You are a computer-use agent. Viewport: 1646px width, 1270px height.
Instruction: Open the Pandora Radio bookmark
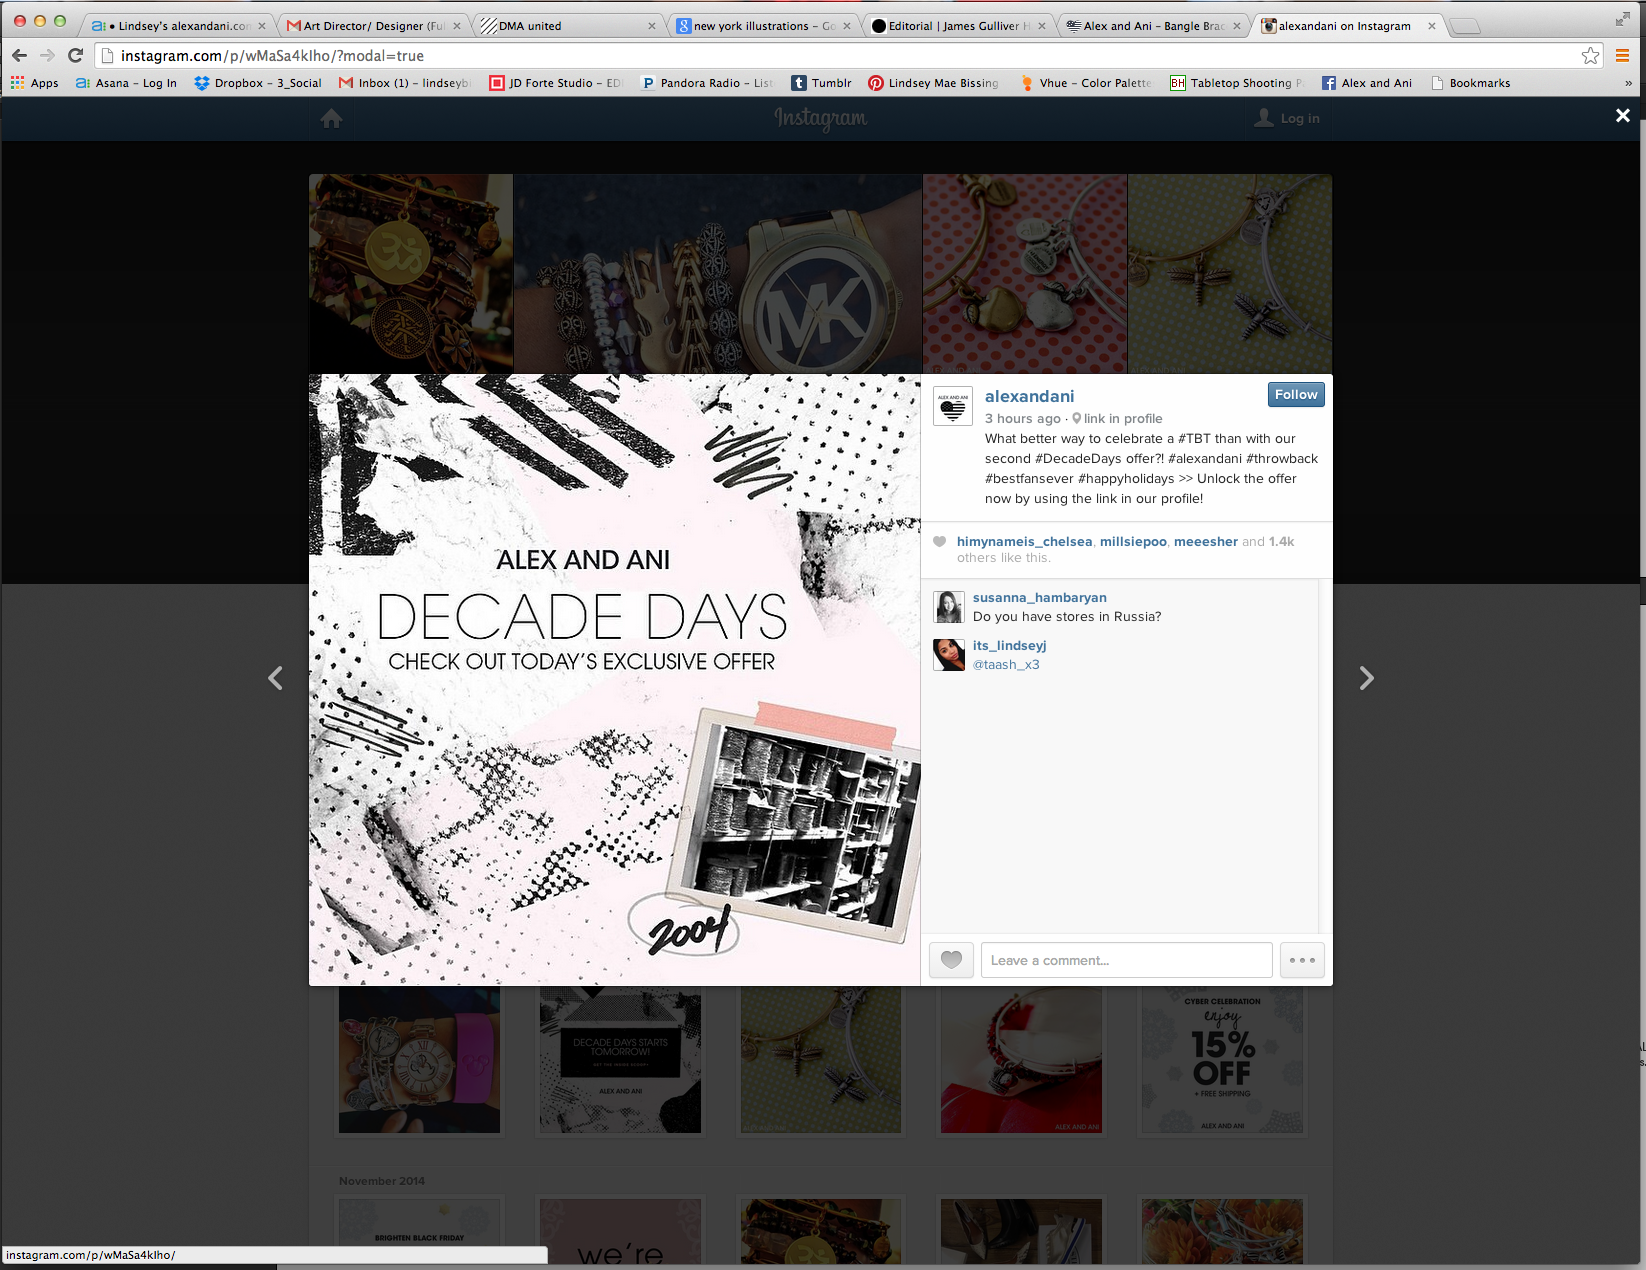pyautogui.click(x=707, y=83)
